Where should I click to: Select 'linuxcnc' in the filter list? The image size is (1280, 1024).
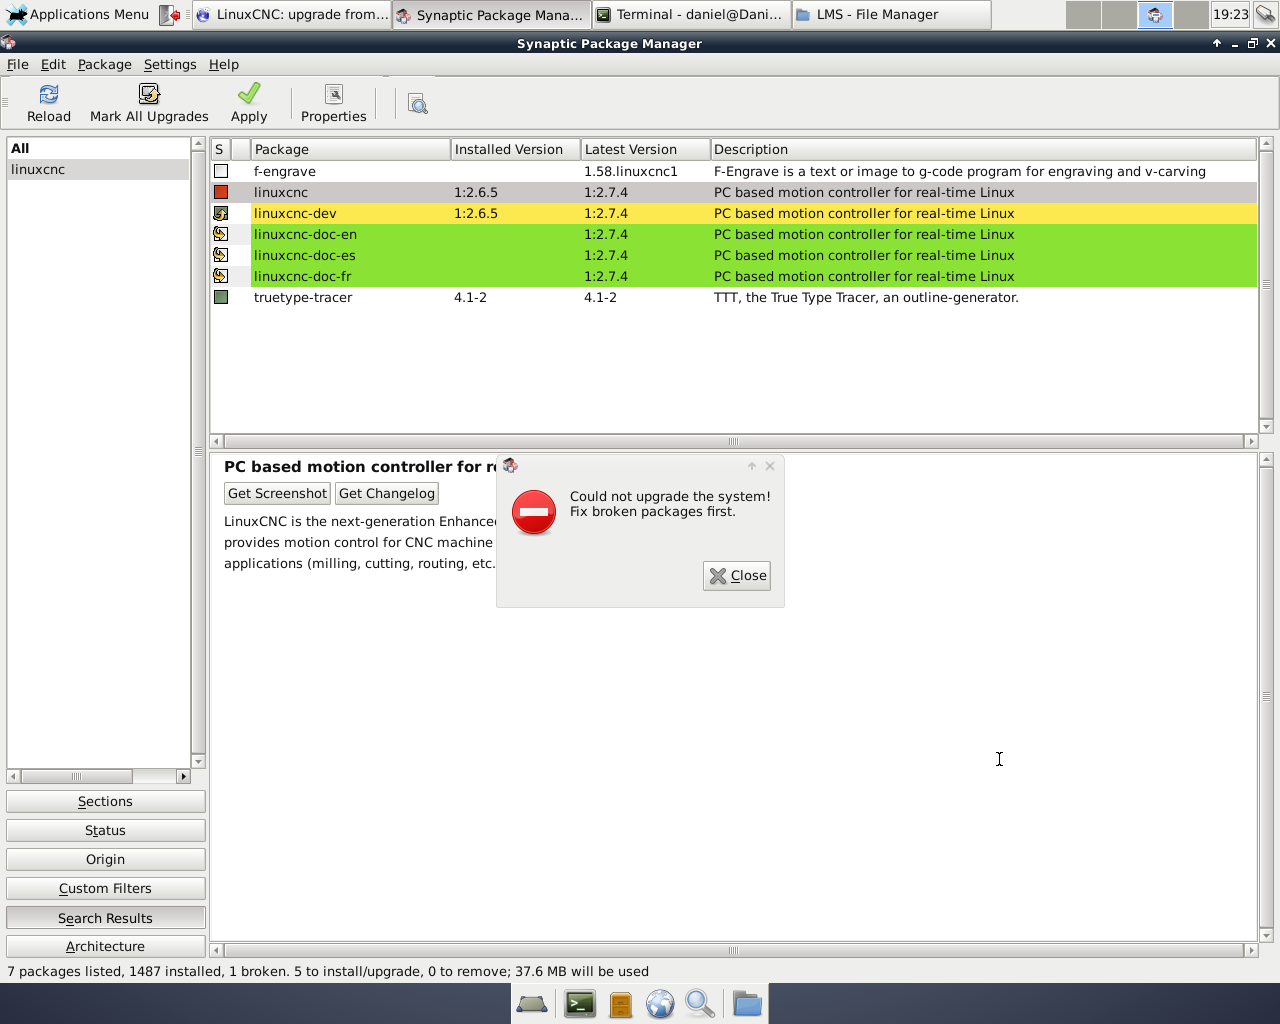pos(98,169)
